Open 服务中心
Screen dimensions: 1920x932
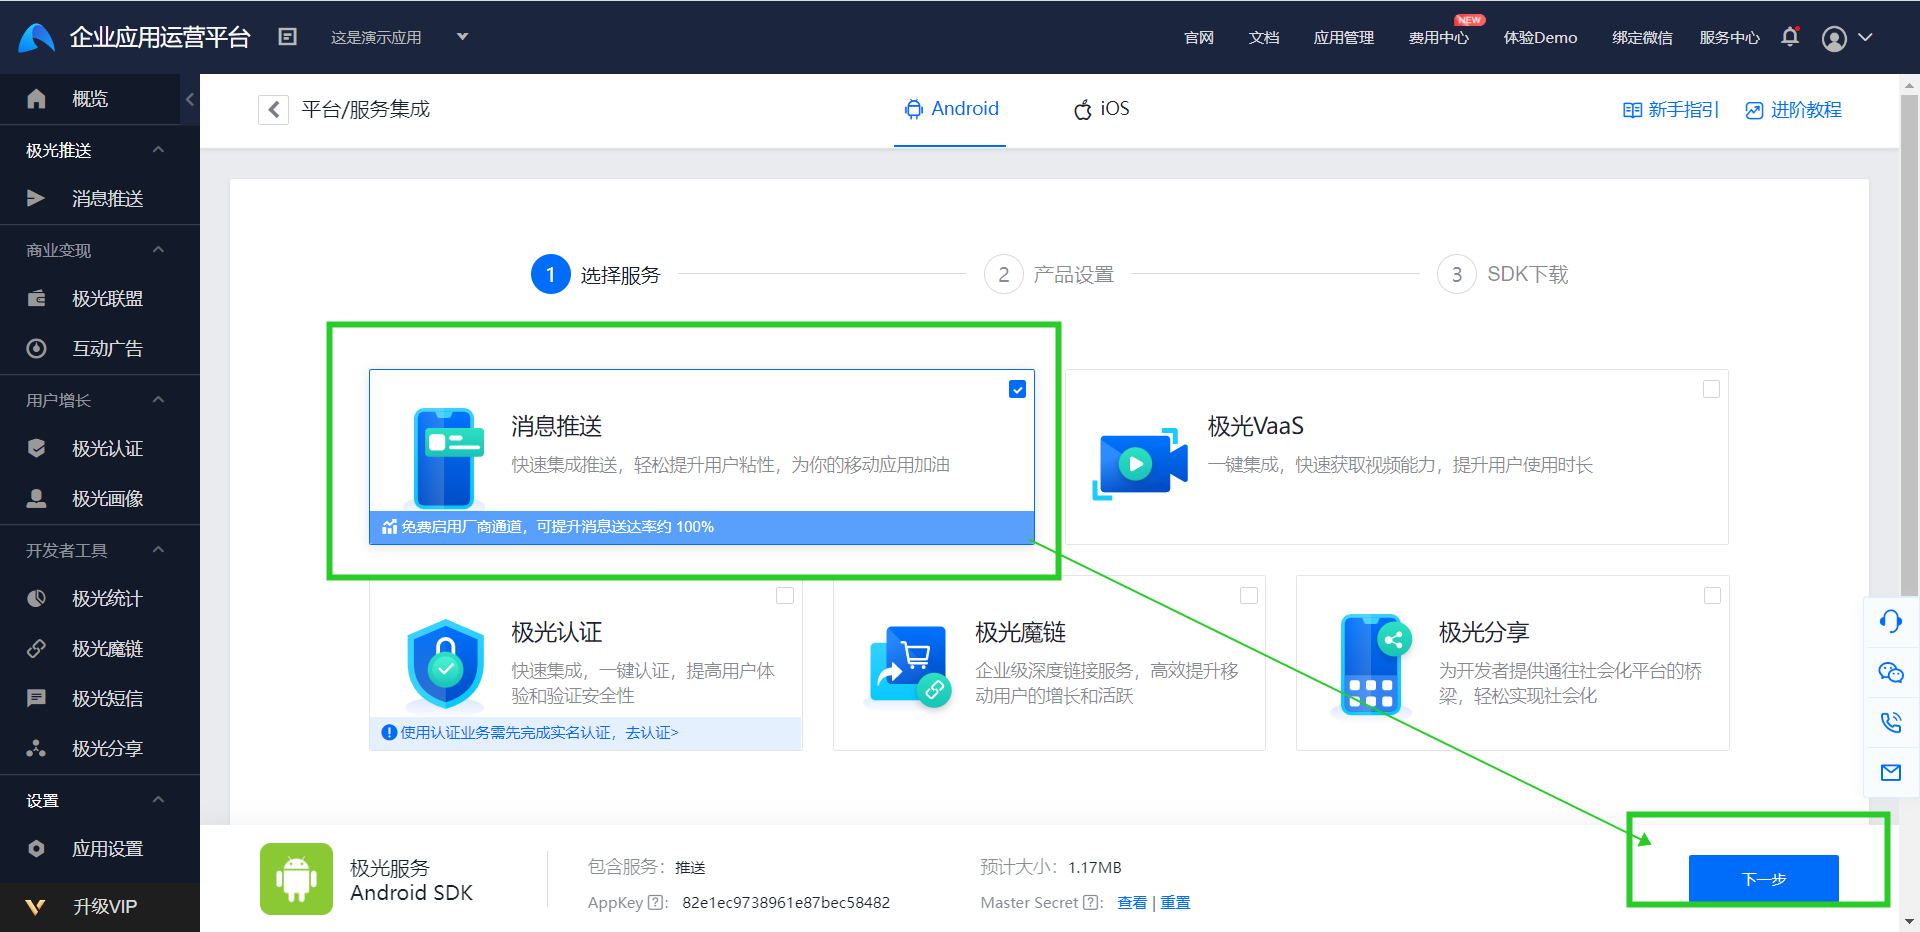click(1729, 38)
